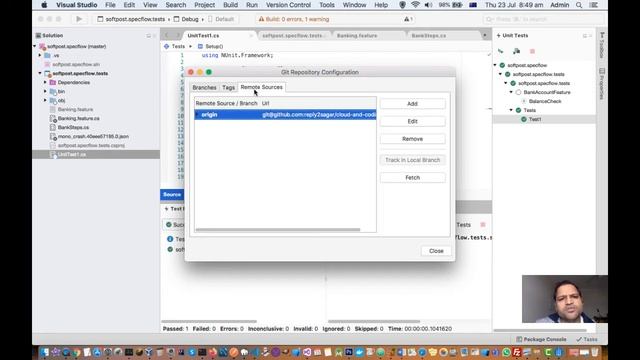Expand the .vs folder in Solution

(40, 56)
